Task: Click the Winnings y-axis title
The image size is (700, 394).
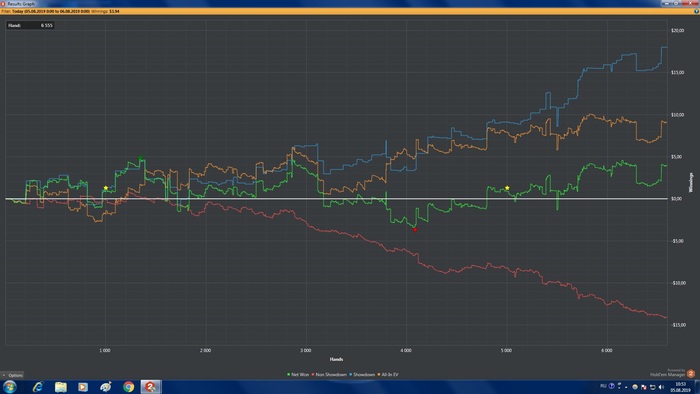Action: pos(691,182)
